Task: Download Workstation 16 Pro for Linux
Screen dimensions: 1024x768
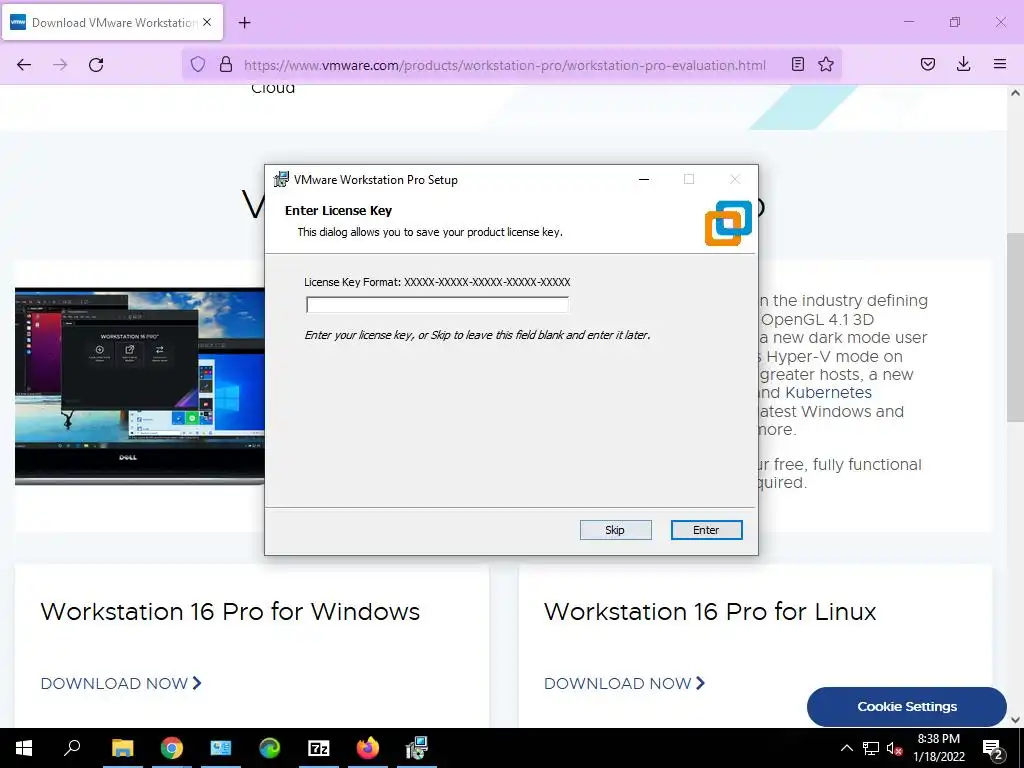Action: tap(625, 683)
